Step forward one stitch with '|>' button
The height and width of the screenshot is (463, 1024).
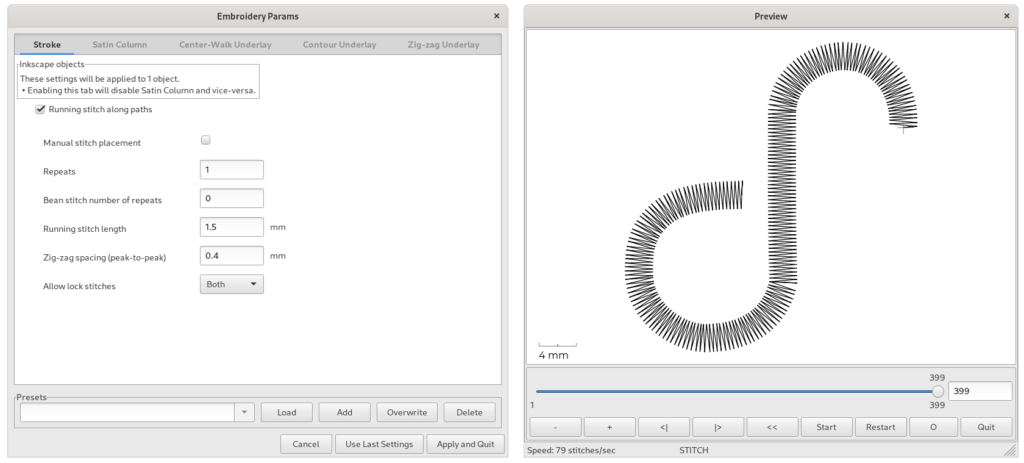(718, 427)
